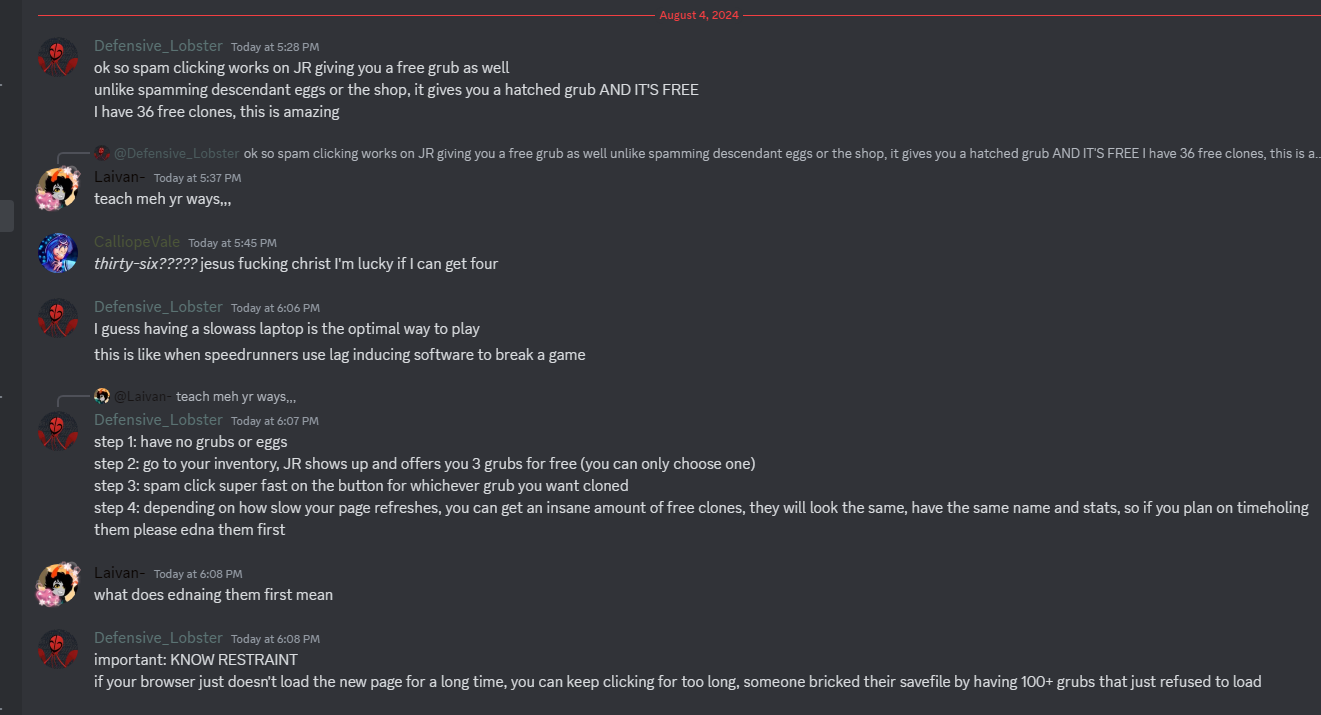Click the August 4, 2024 date divider

(698, 15)
